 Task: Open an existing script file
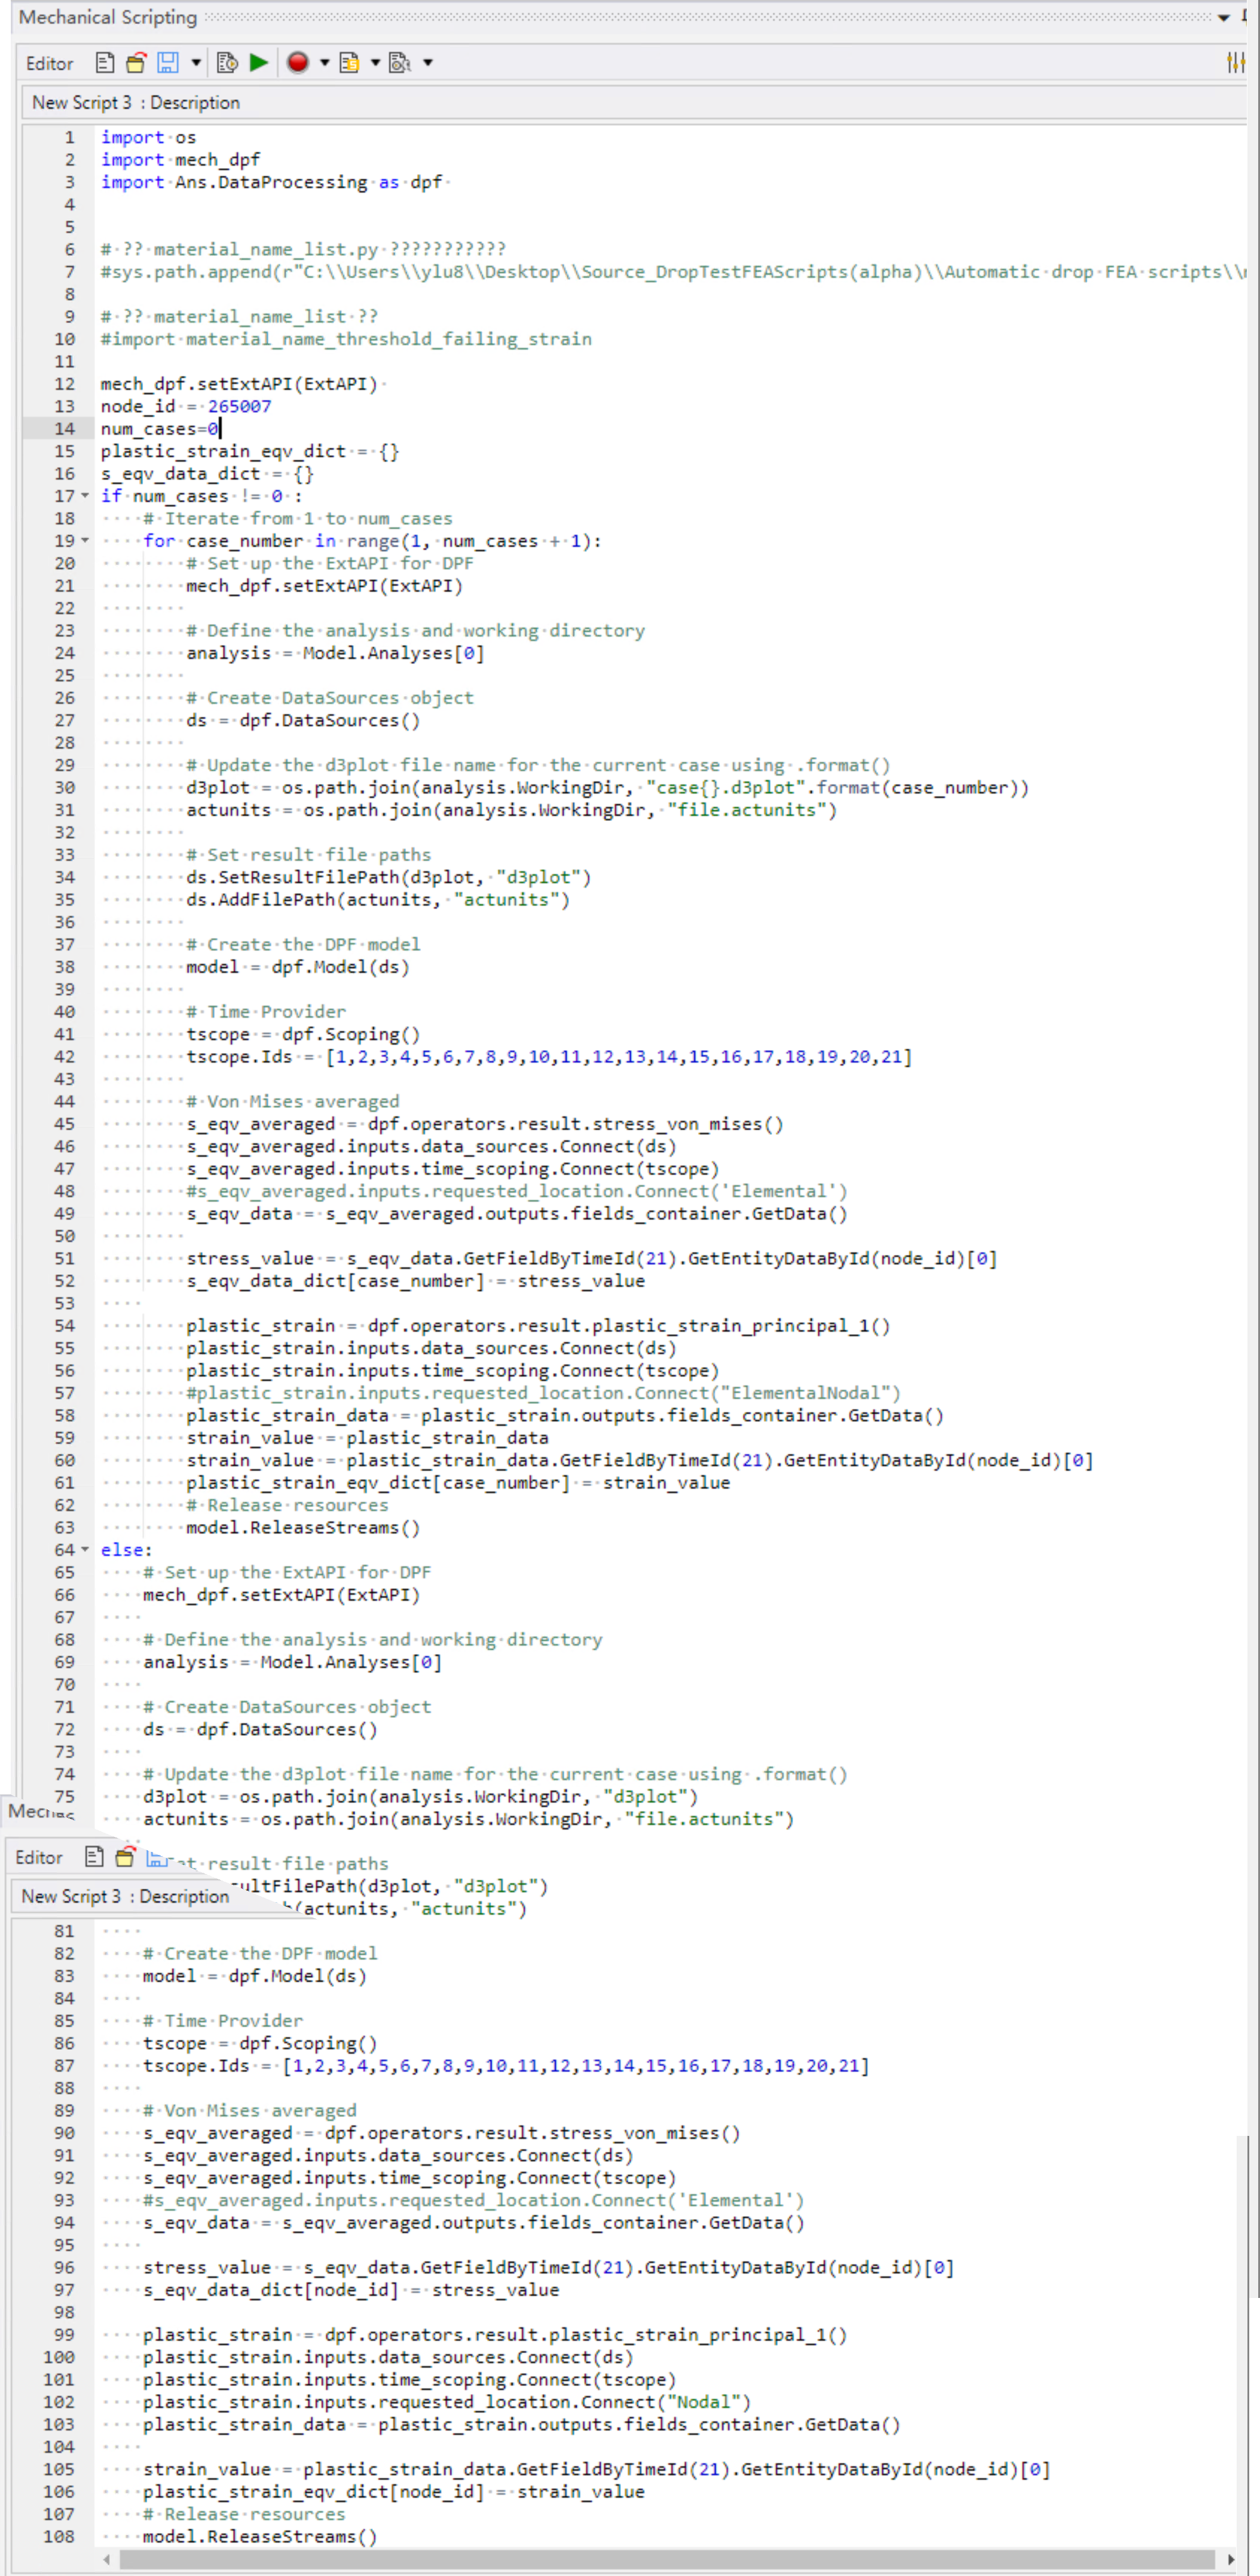coord(136,63)
